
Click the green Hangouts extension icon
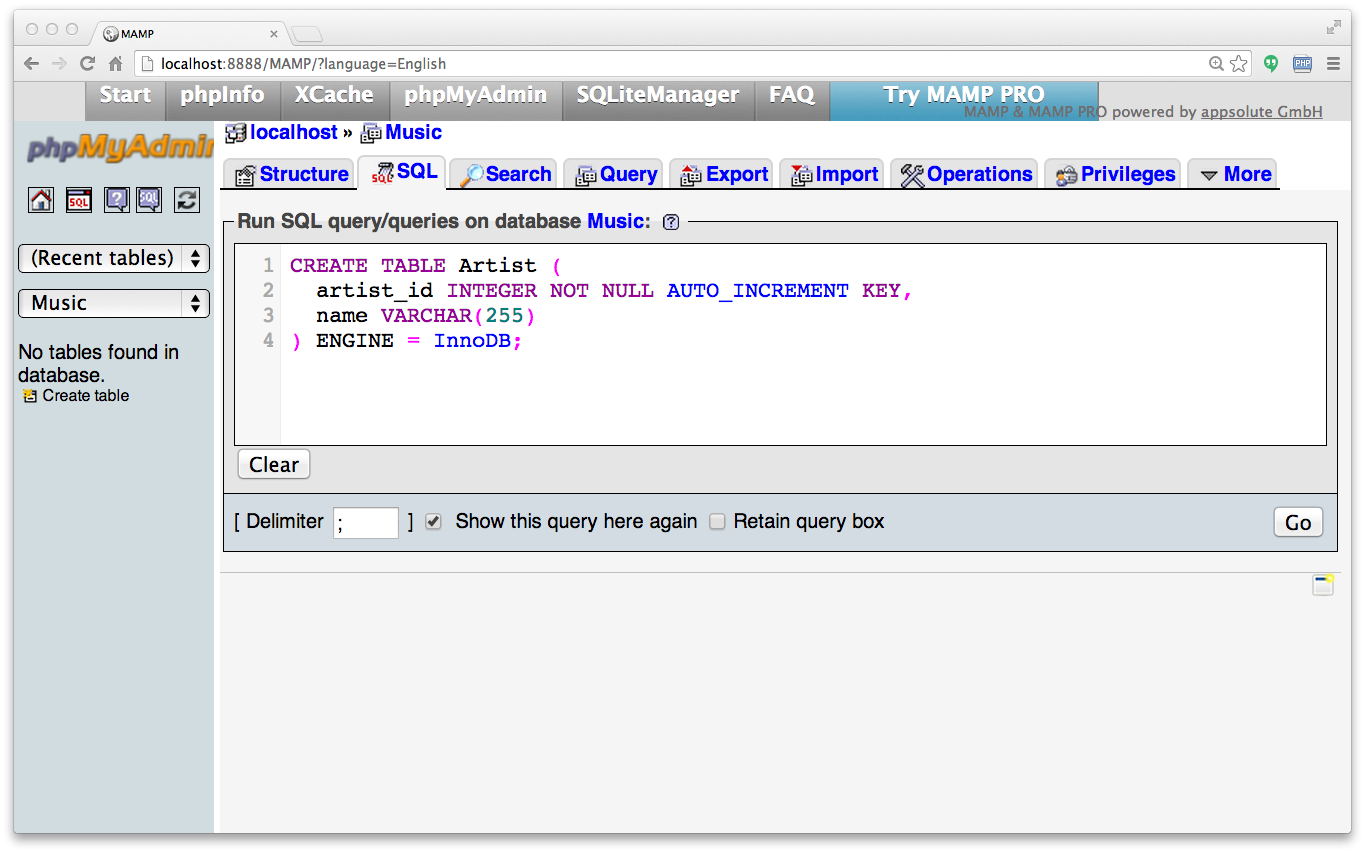pyautogui.click(x=1271, y=63)
